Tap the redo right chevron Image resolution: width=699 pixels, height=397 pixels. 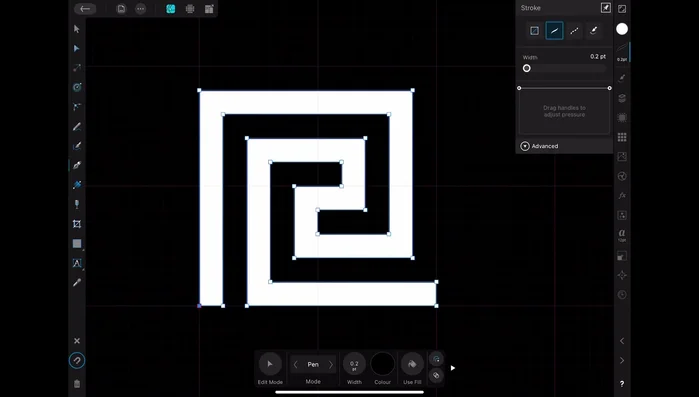click(x=622, y=360)
